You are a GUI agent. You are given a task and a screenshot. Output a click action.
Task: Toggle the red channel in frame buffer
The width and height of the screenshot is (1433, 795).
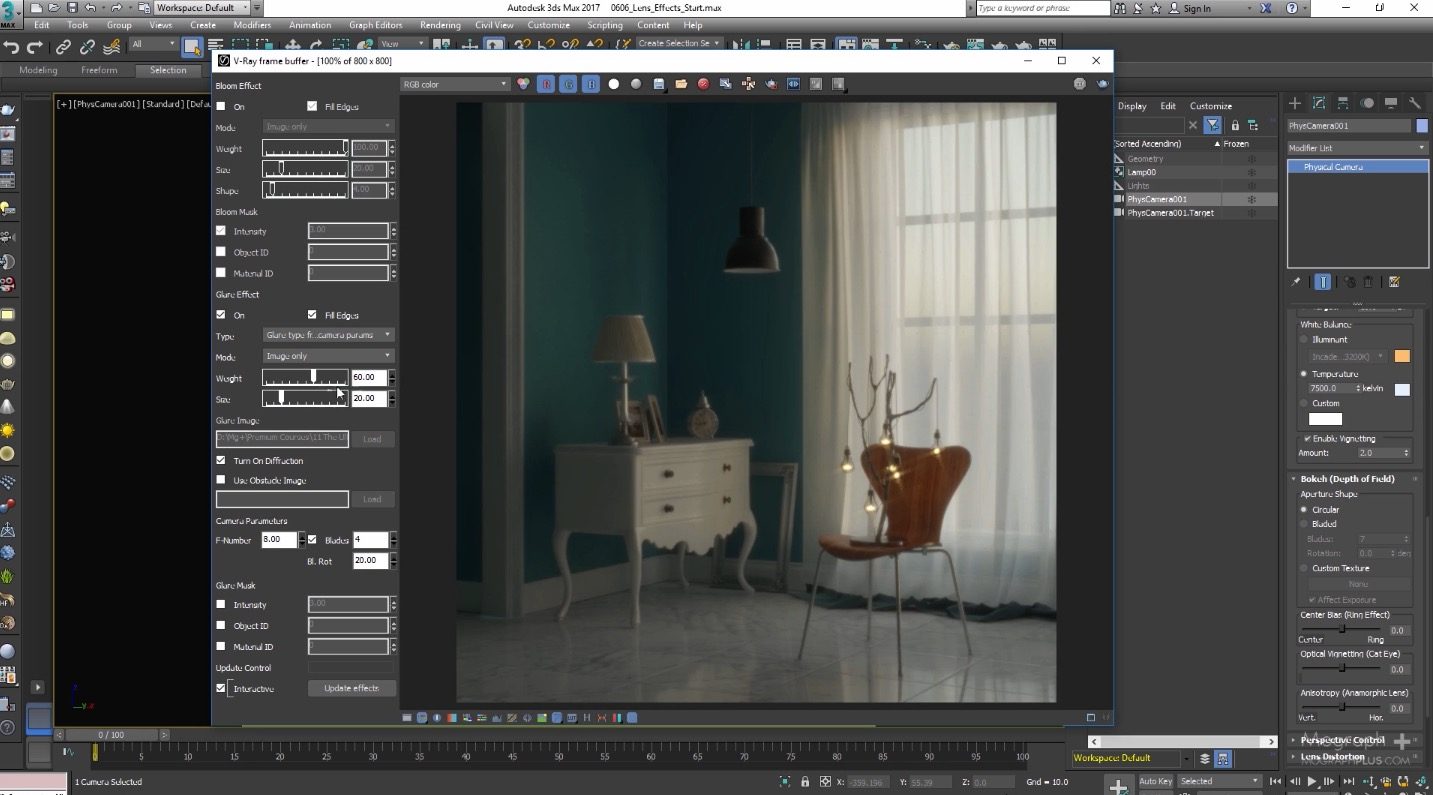point(547,85)
